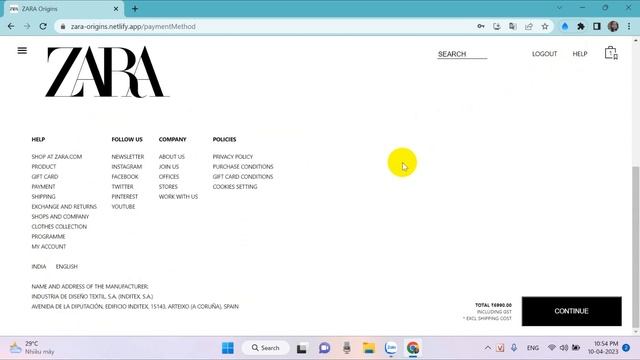Click the SEARCH field in header

(x=462, y=54)
